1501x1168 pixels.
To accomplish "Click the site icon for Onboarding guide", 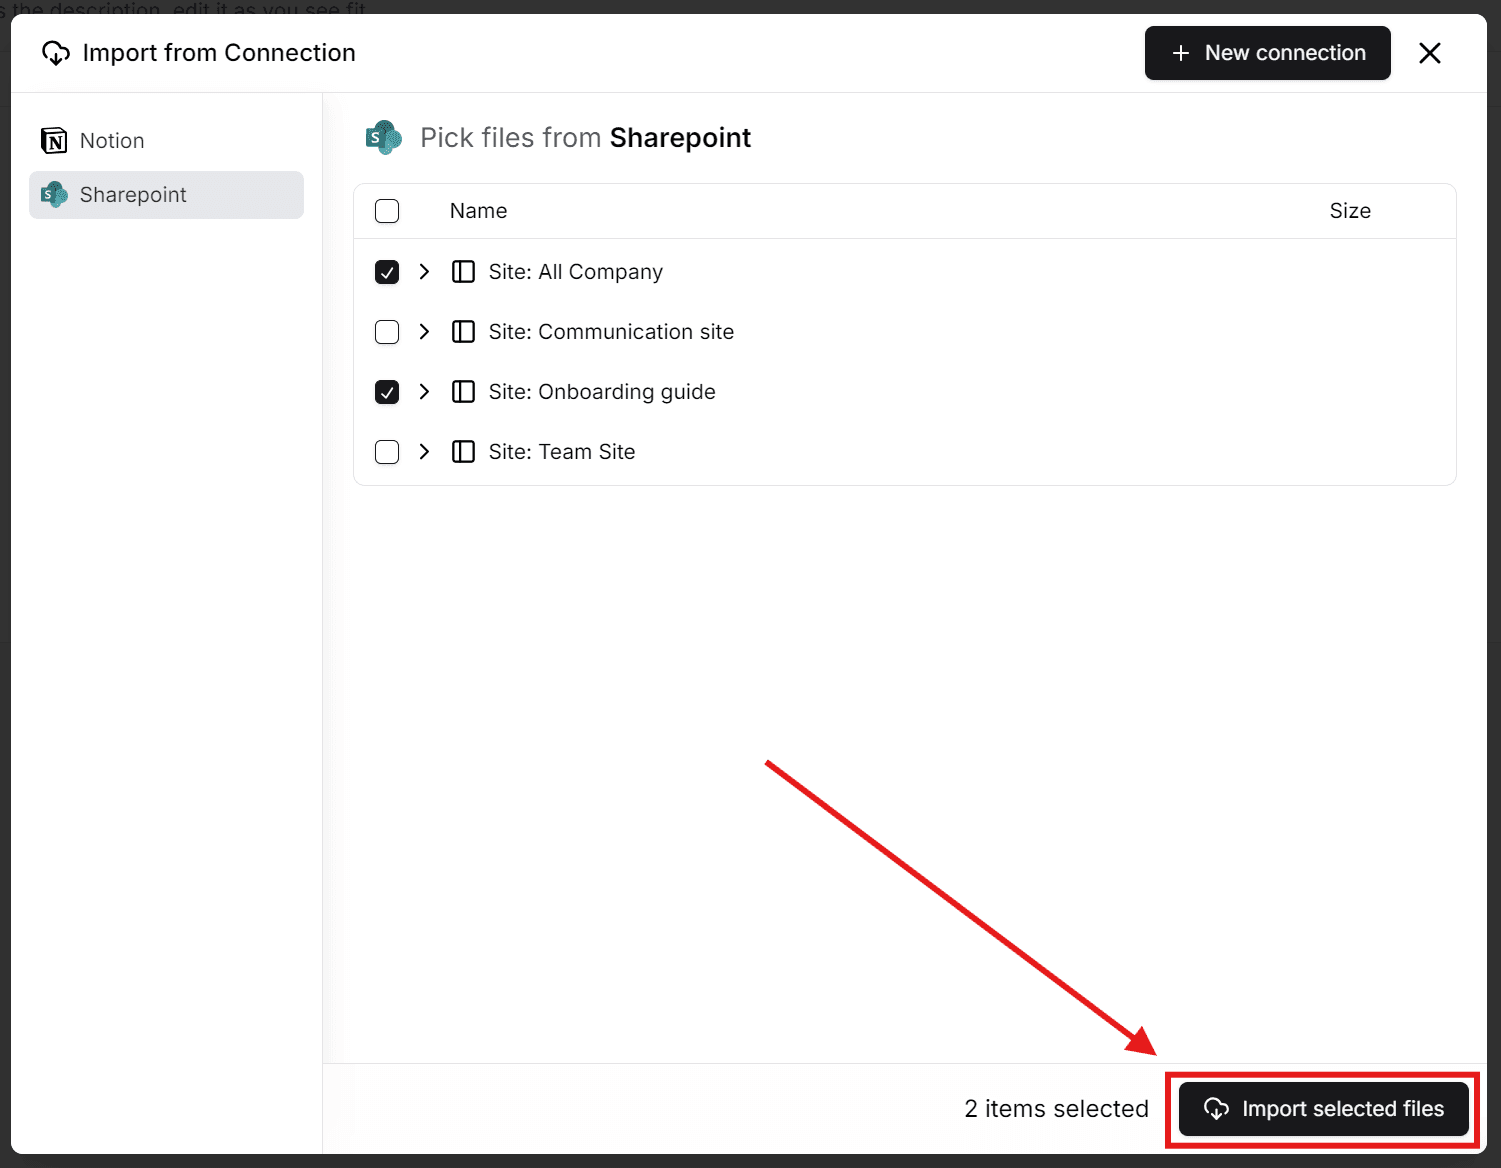I will click(463, 392).
